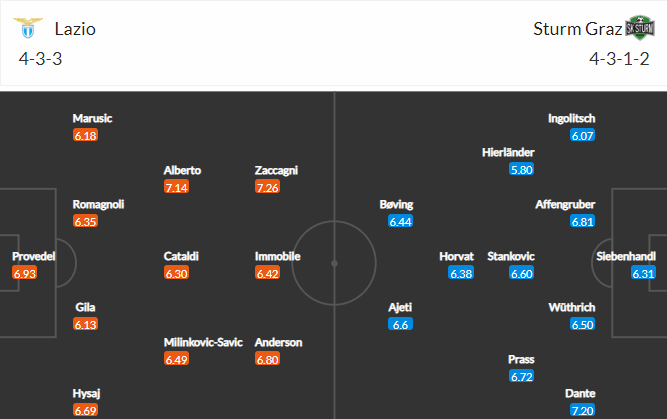Click Prass's 6.72 rating badge

tap(522, 376)
